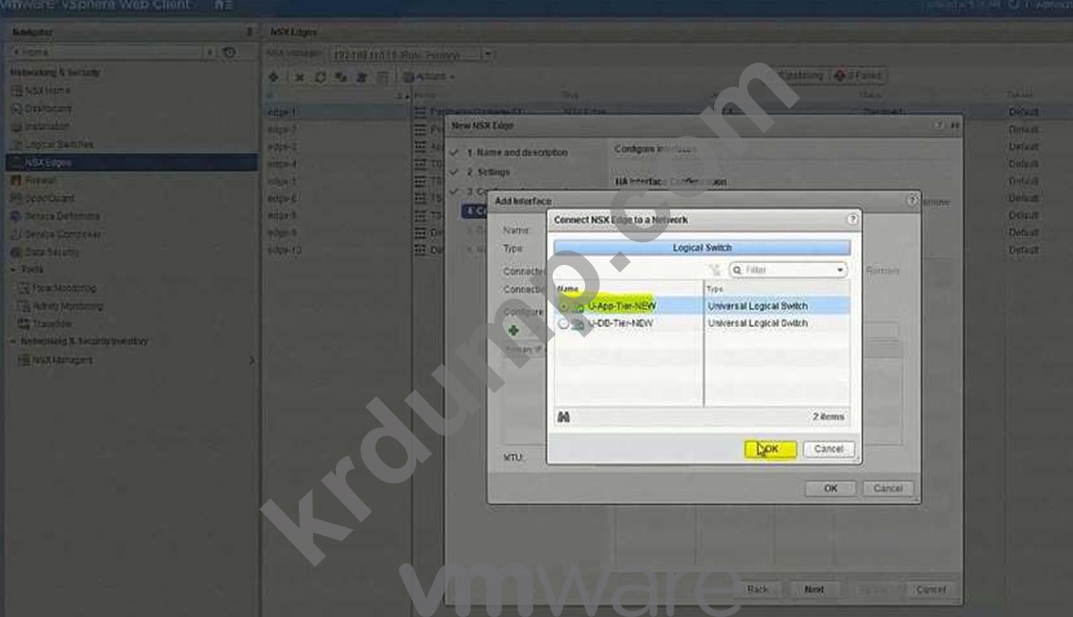Click the Traceflow icon under Tools
Viewport: 1073px width, 617px height.
pos(24,324)
